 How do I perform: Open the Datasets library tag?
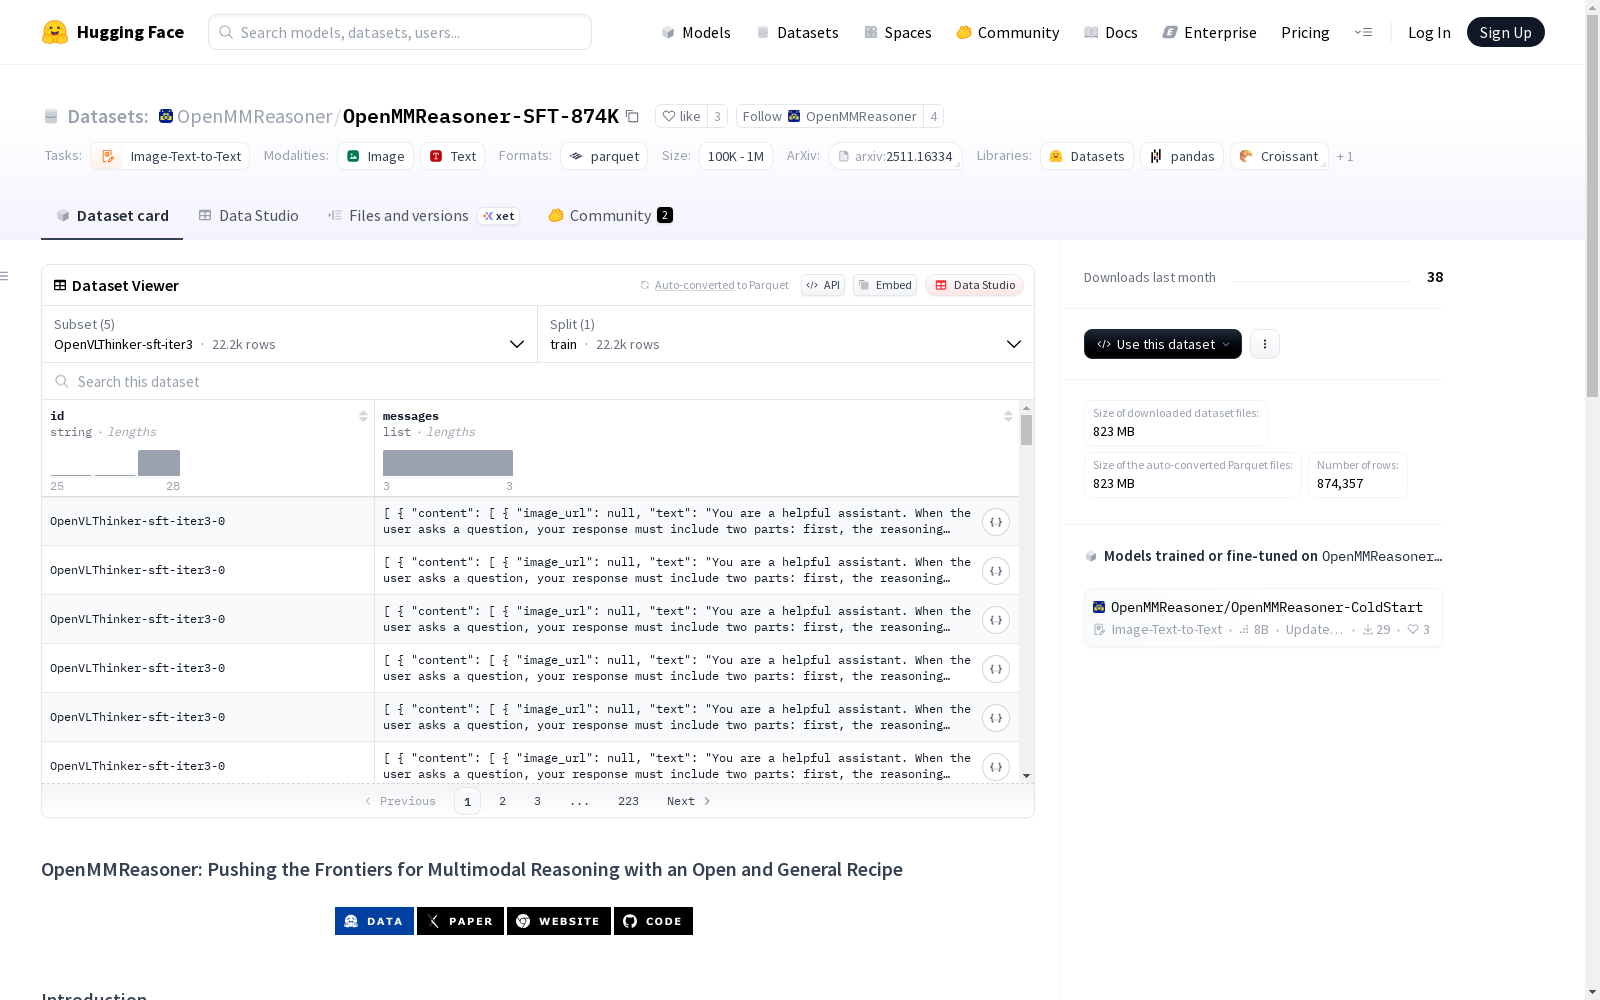point(1086,156)
